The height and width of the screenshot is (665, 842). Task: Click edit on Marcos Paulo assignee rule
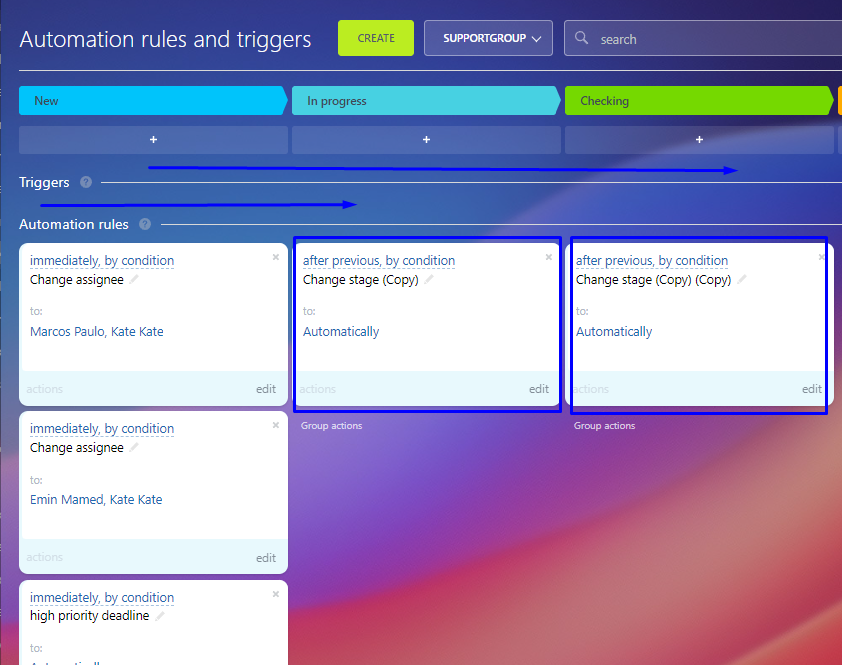click(x=265, y=389)
